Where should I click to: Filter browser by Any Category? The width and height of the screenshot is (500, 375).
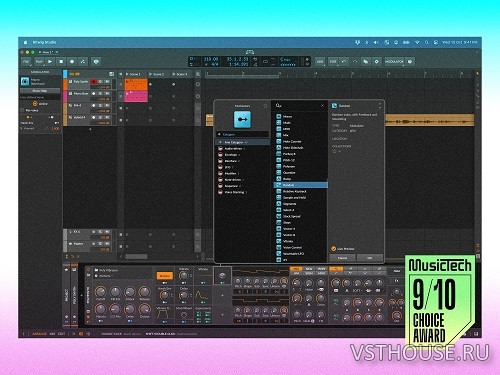[x=242, y=142]
